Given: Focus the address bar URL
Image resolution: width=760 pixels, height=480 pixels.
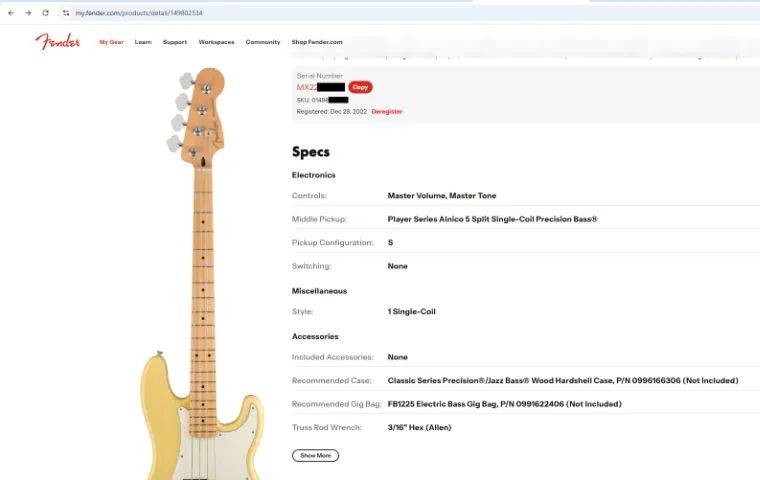Looking at the screenshot, I should point(139,13).
